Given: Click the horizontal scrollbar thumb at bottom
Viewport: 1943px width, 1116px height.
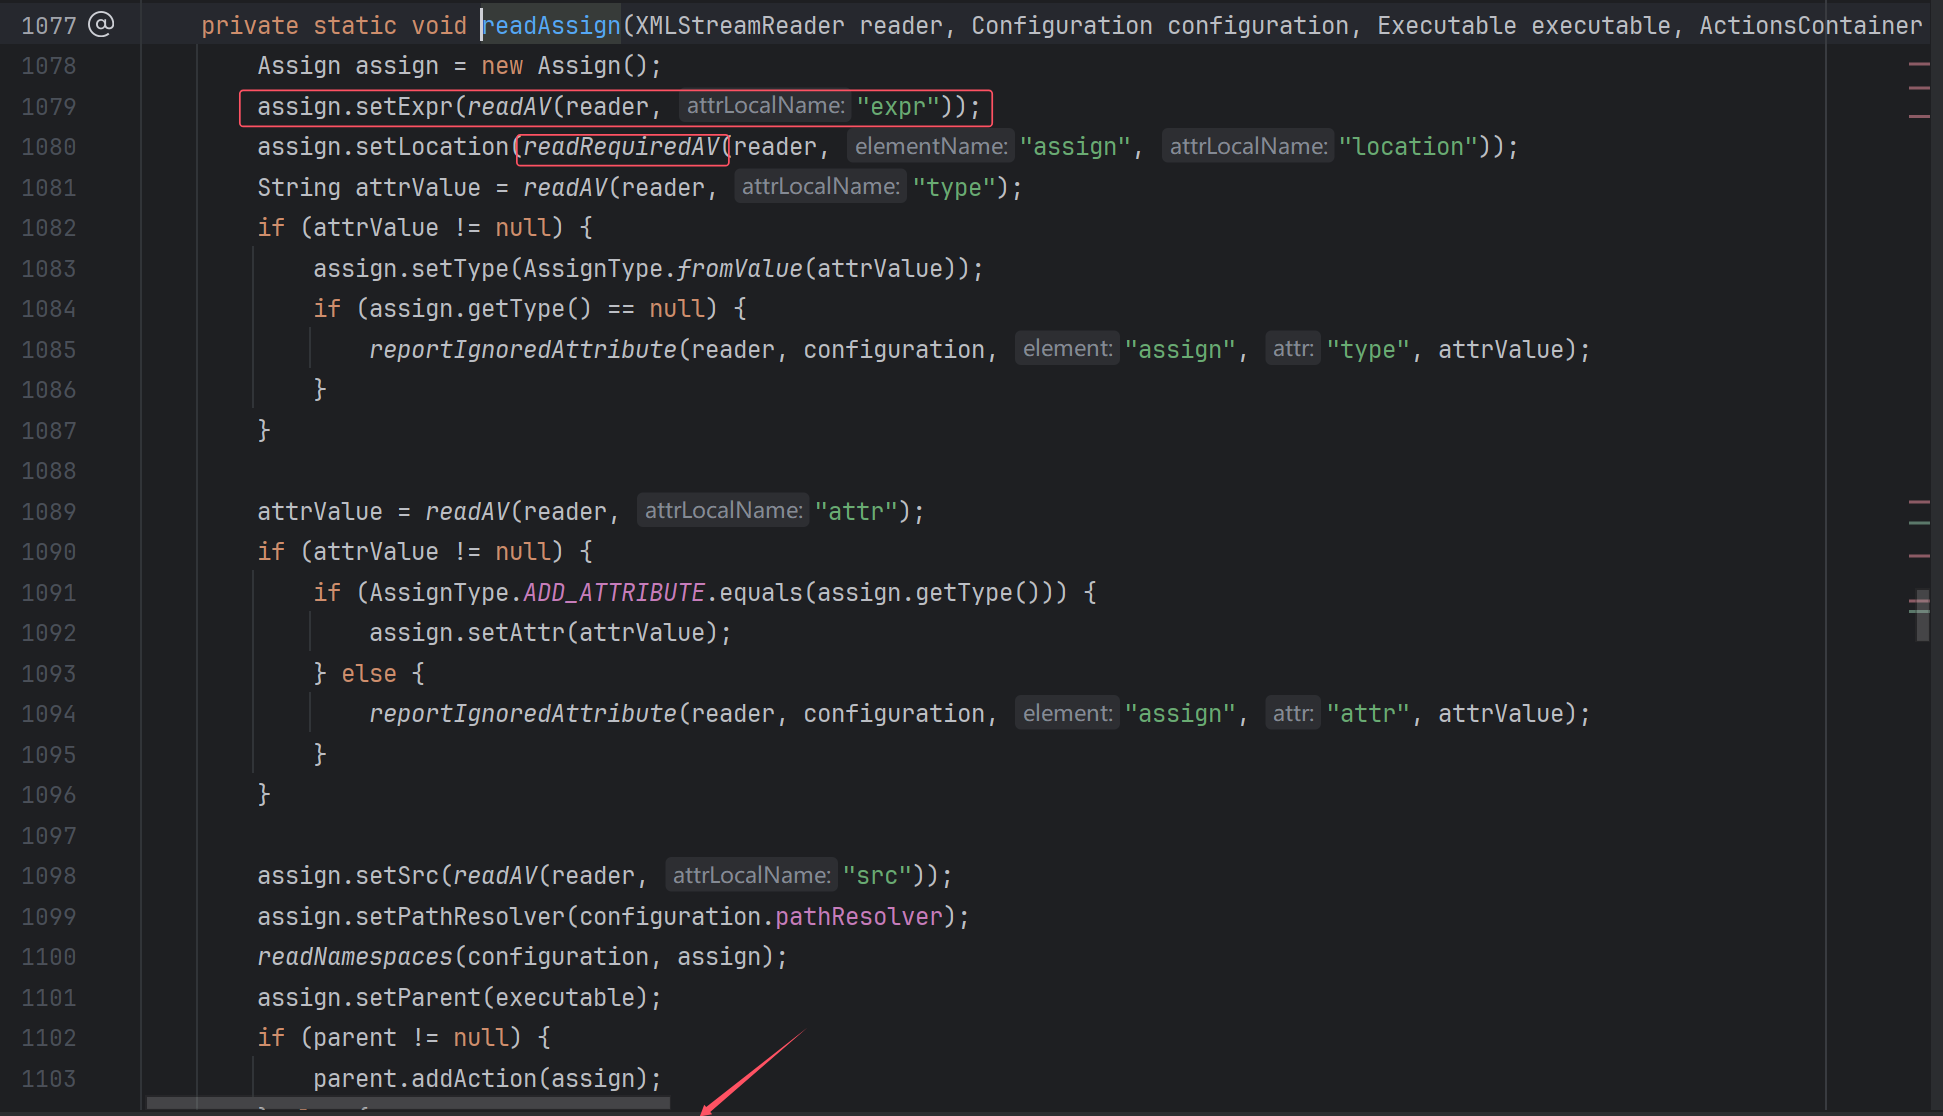Looking at the screenshot, I should (x=408, y=1103).
